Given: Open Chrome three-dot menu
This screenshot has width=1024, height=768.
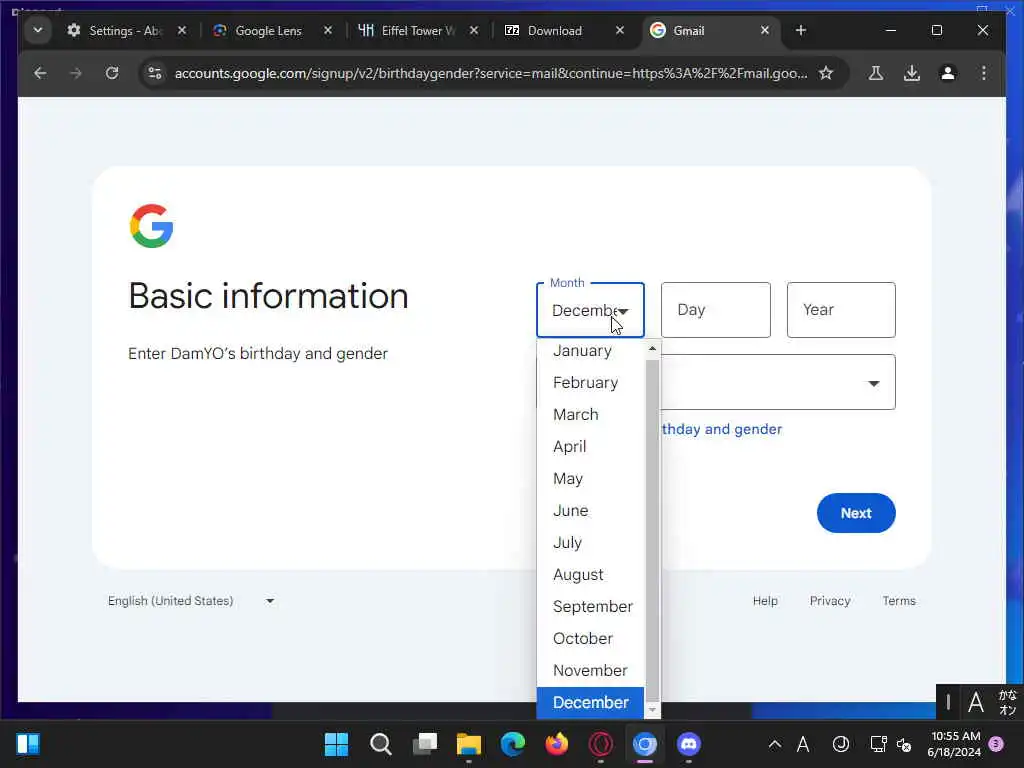Looking at the screenshot, I should (984, 73).
